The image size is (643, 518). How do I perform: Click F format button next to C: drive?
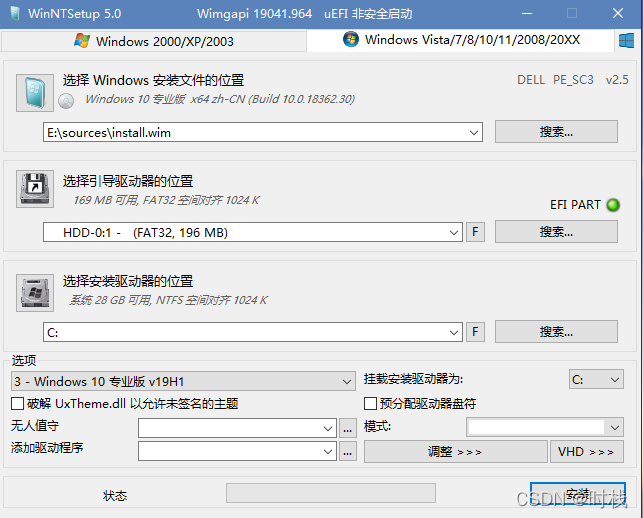(475, 332)
